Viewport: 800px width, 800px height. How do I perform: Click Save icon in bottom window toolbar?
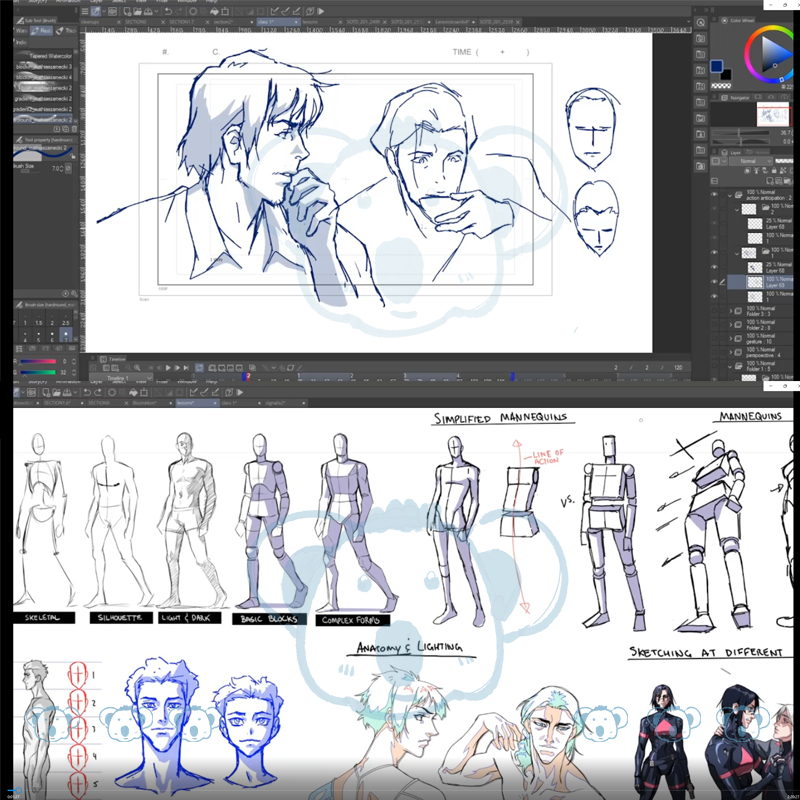click(x=66, y=392)
